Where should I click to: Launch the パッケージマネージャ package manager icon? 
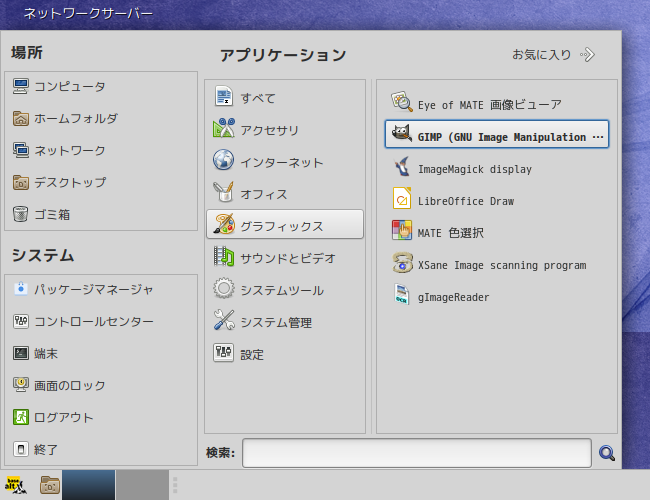(x=20, y=289)
